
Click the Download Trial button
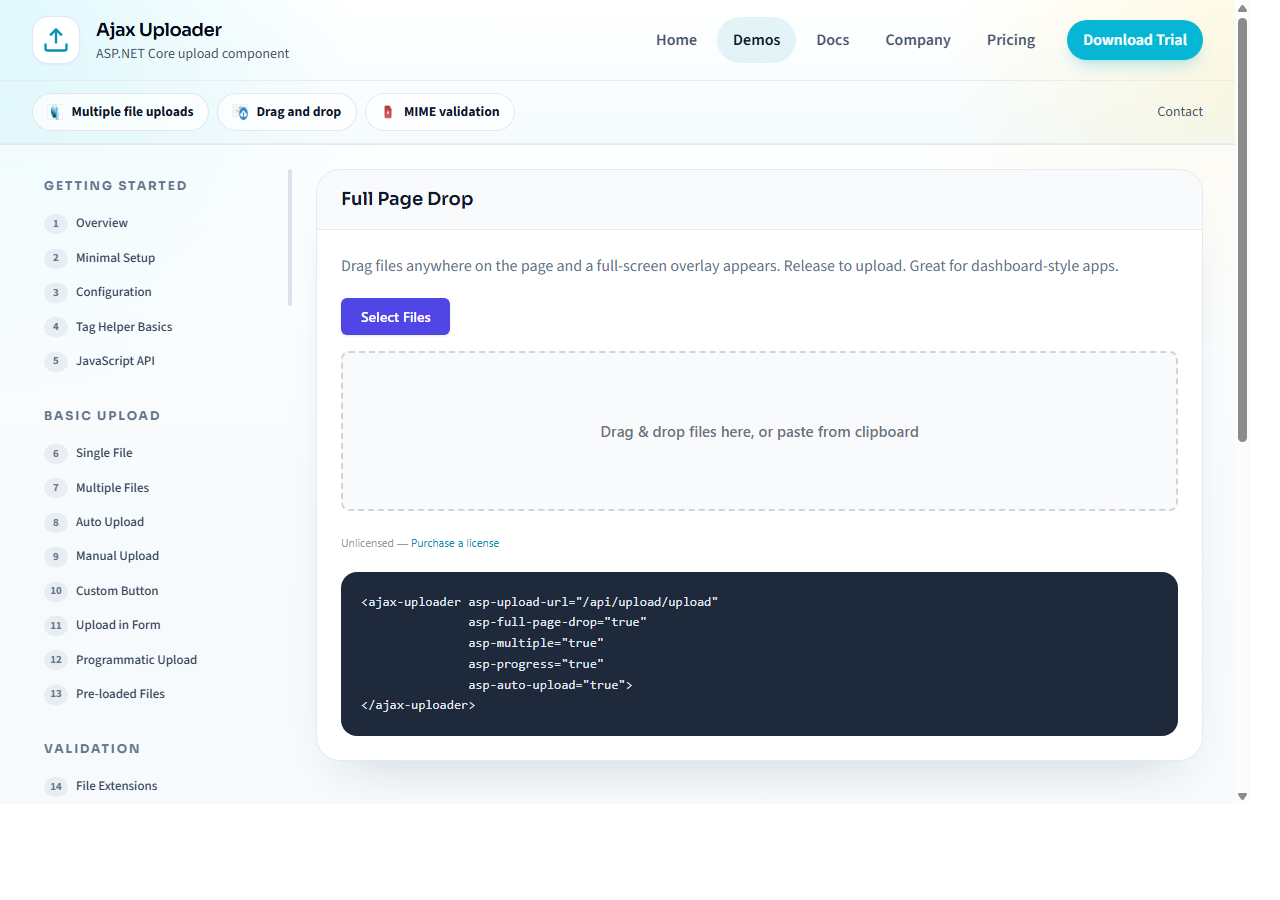point(1134,40)
